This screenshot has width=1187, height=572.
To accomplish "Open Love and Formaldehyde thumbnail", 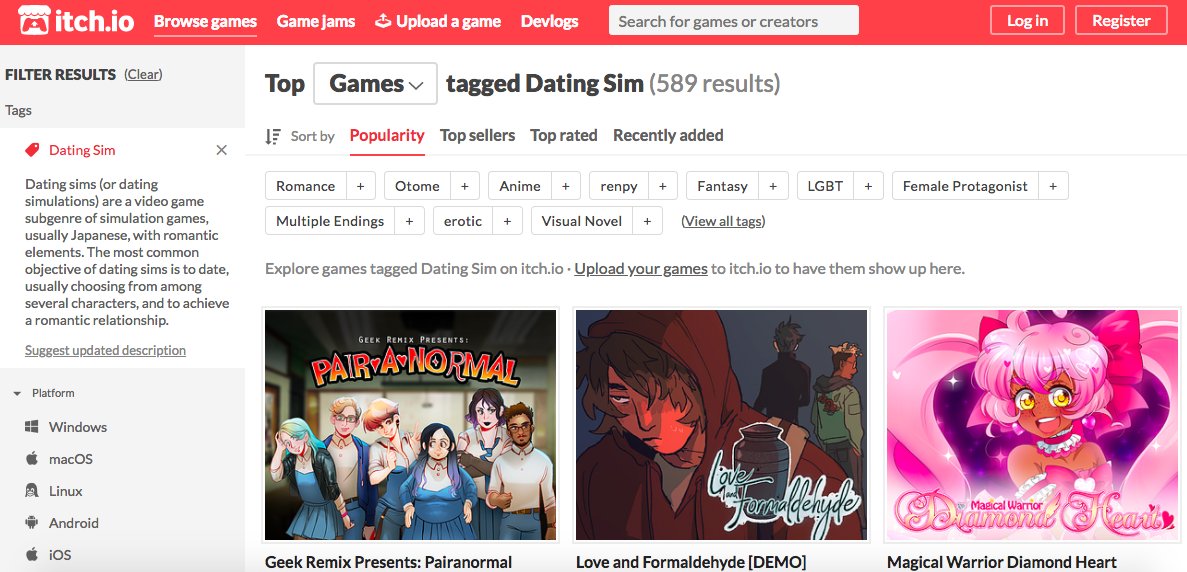I will coord(721,424).
